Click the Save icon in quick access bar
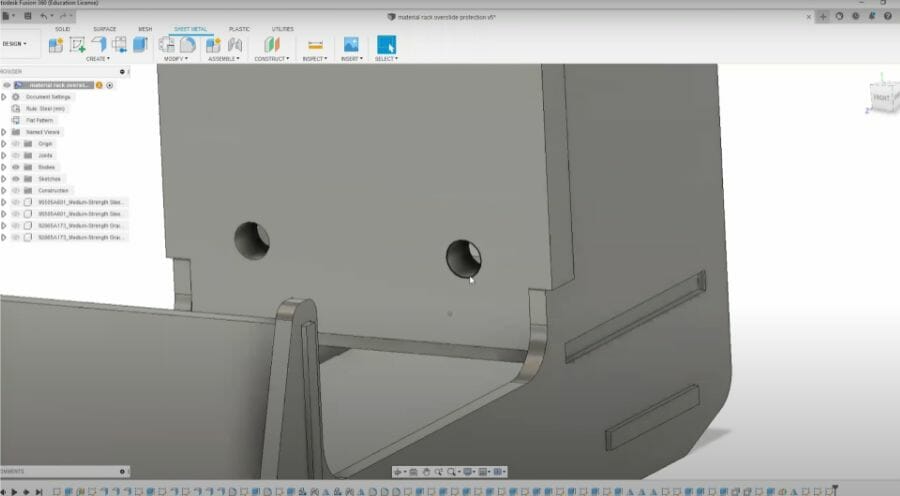Screen dimensions: 900x496 [x=28, y=16]
